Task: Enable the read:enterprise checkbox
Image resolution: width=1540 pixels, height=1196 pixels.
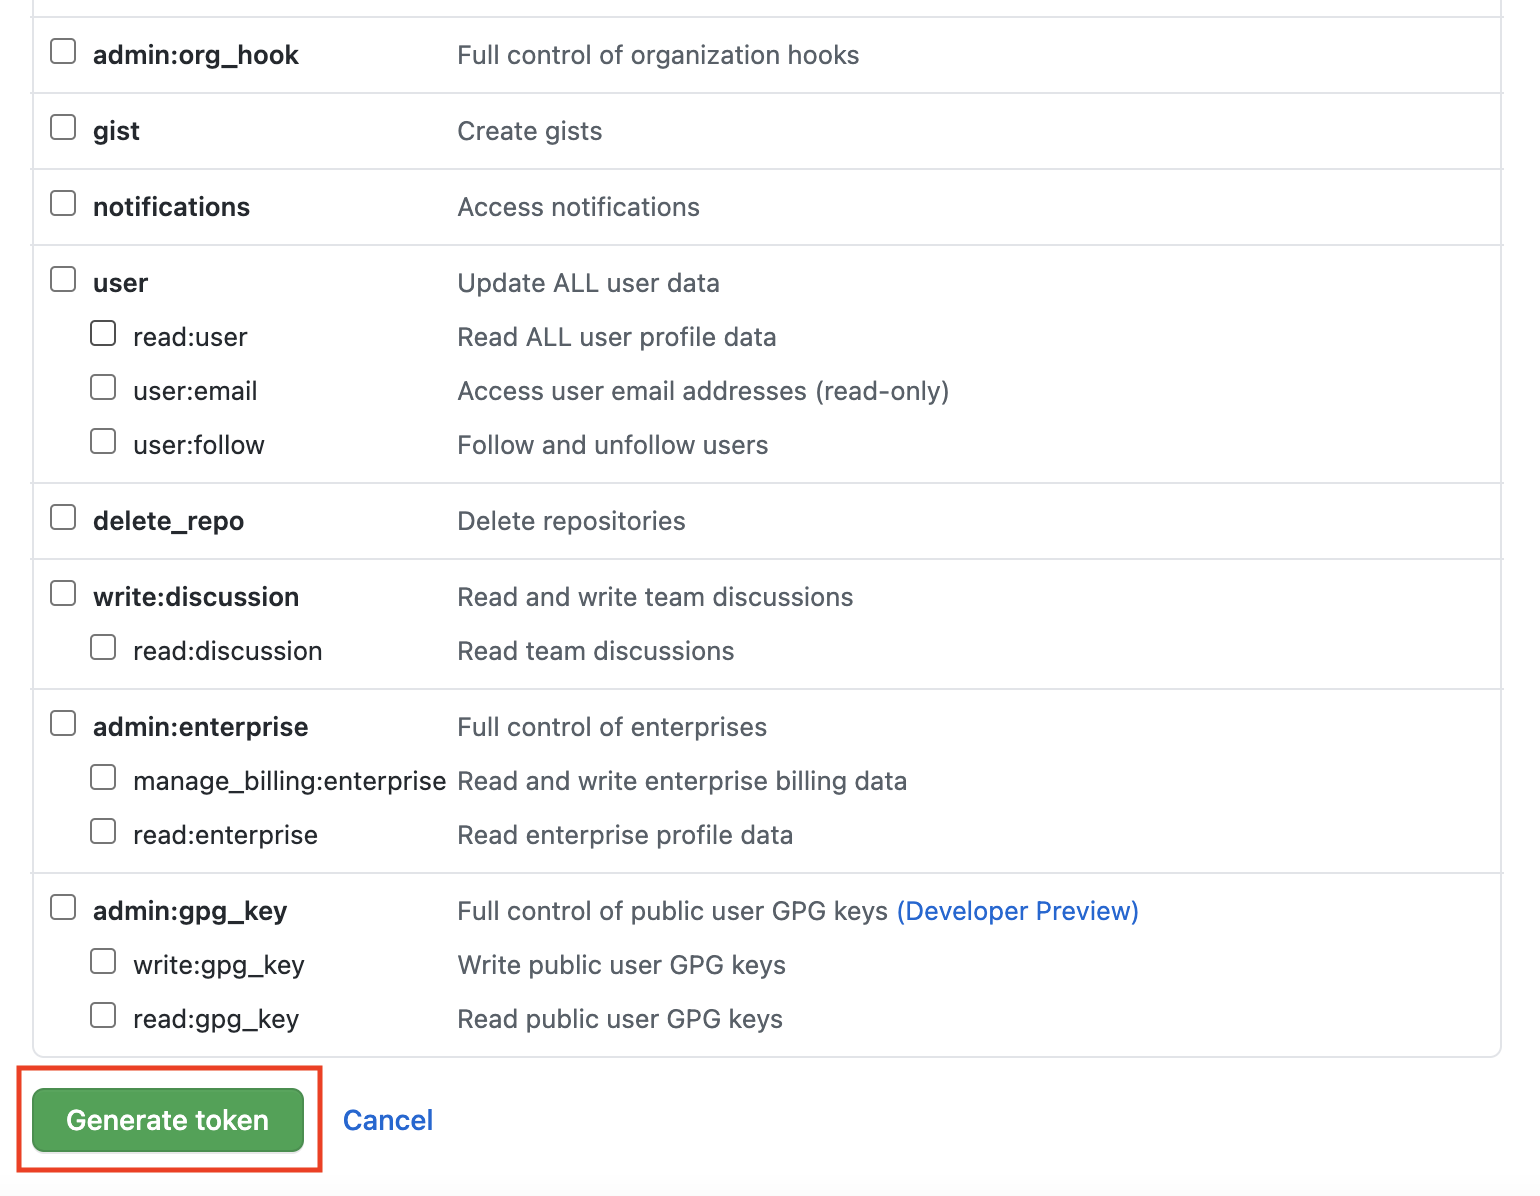Action: [103, 831]
